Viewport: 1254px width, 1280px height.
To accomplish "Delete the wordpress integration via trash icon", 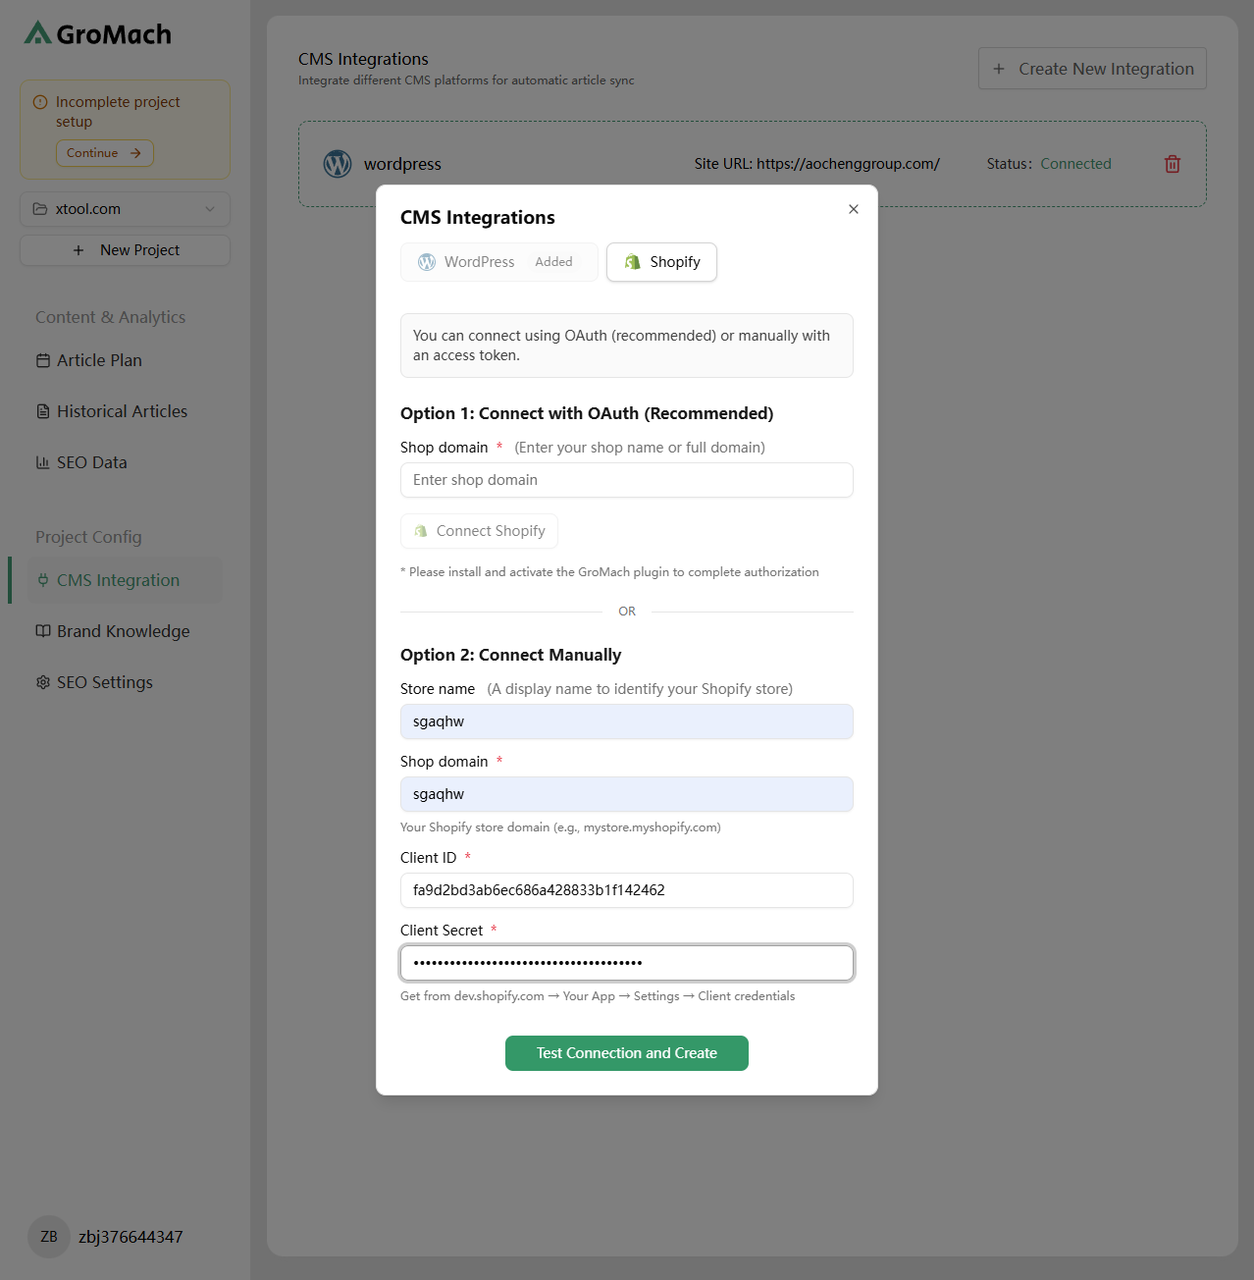I will point(1172,164).
